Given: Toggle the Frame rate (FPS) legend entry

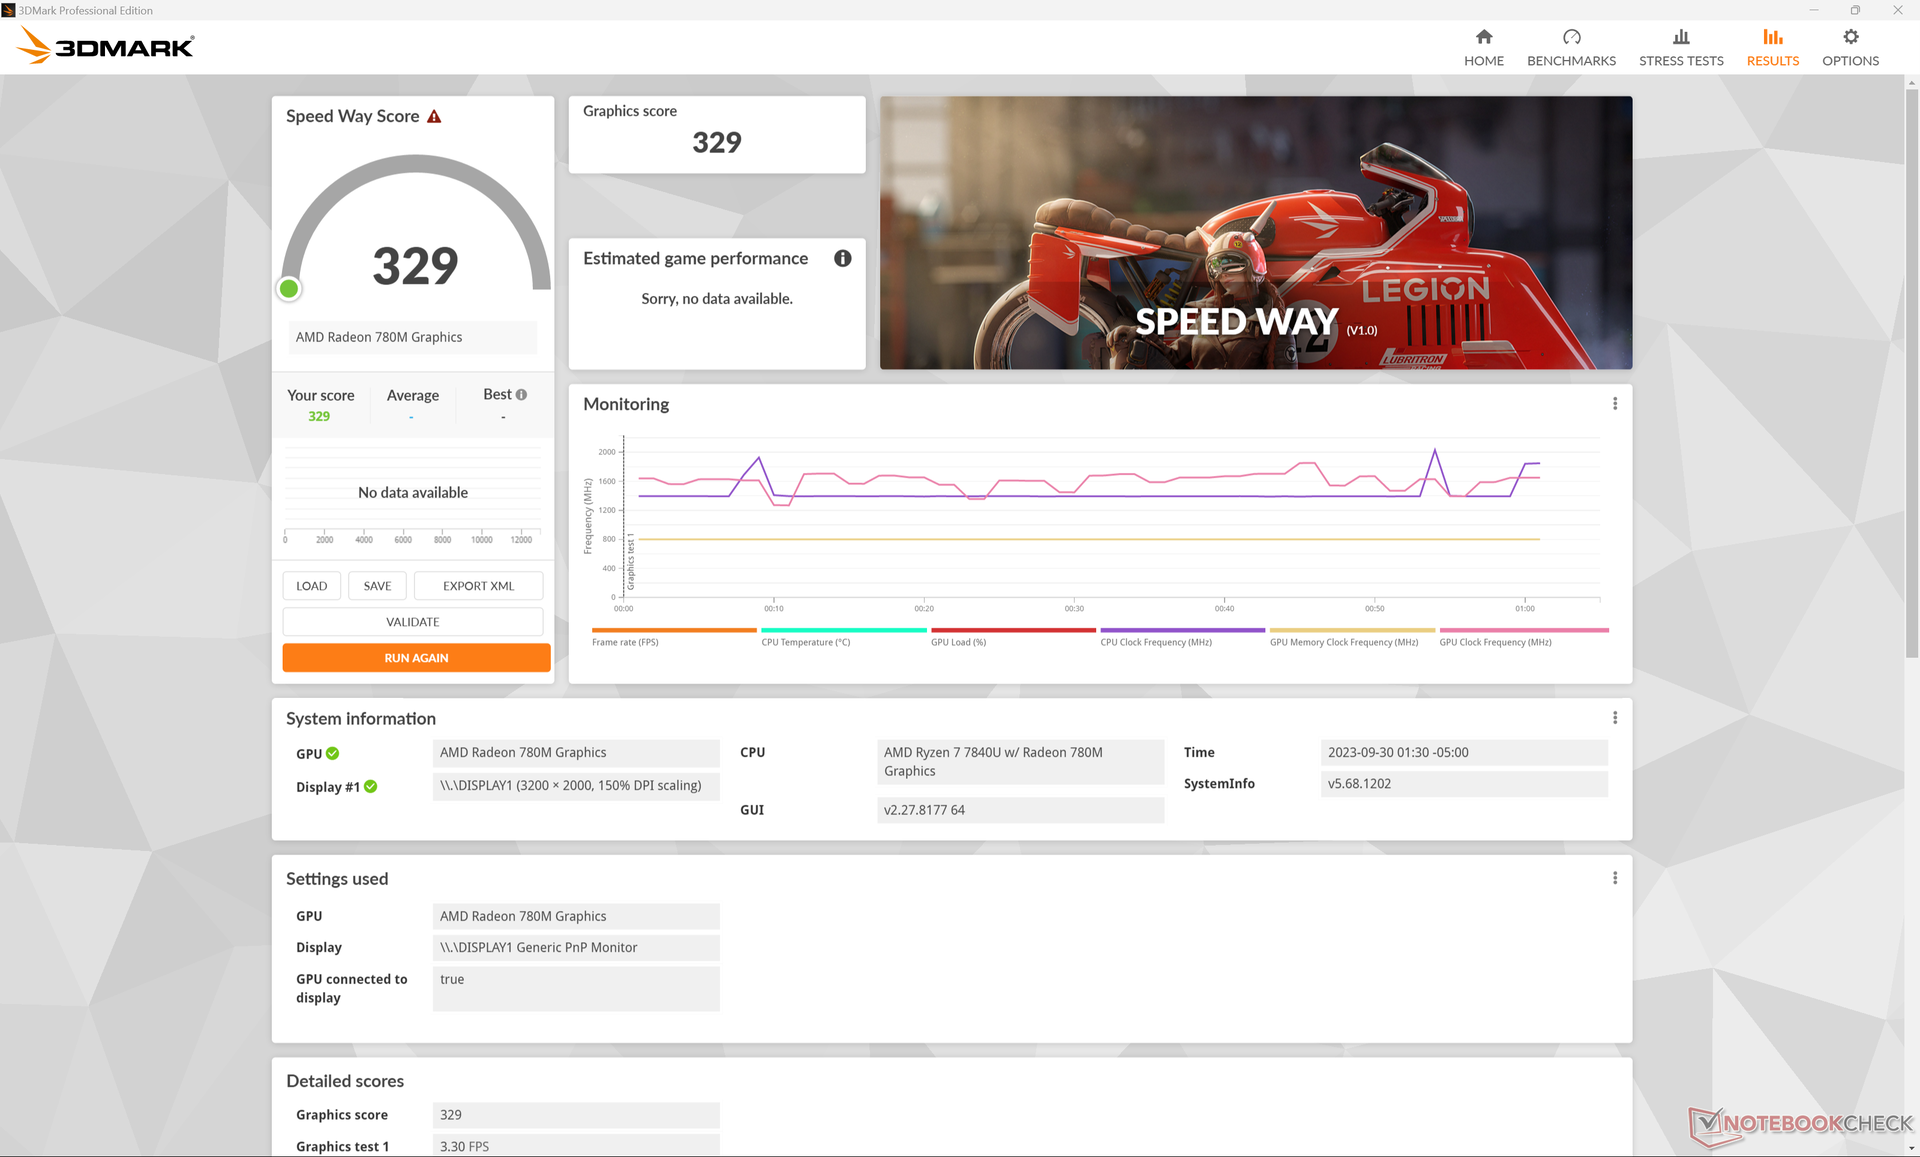Looking at the screenshot, I should coord(625,642).
